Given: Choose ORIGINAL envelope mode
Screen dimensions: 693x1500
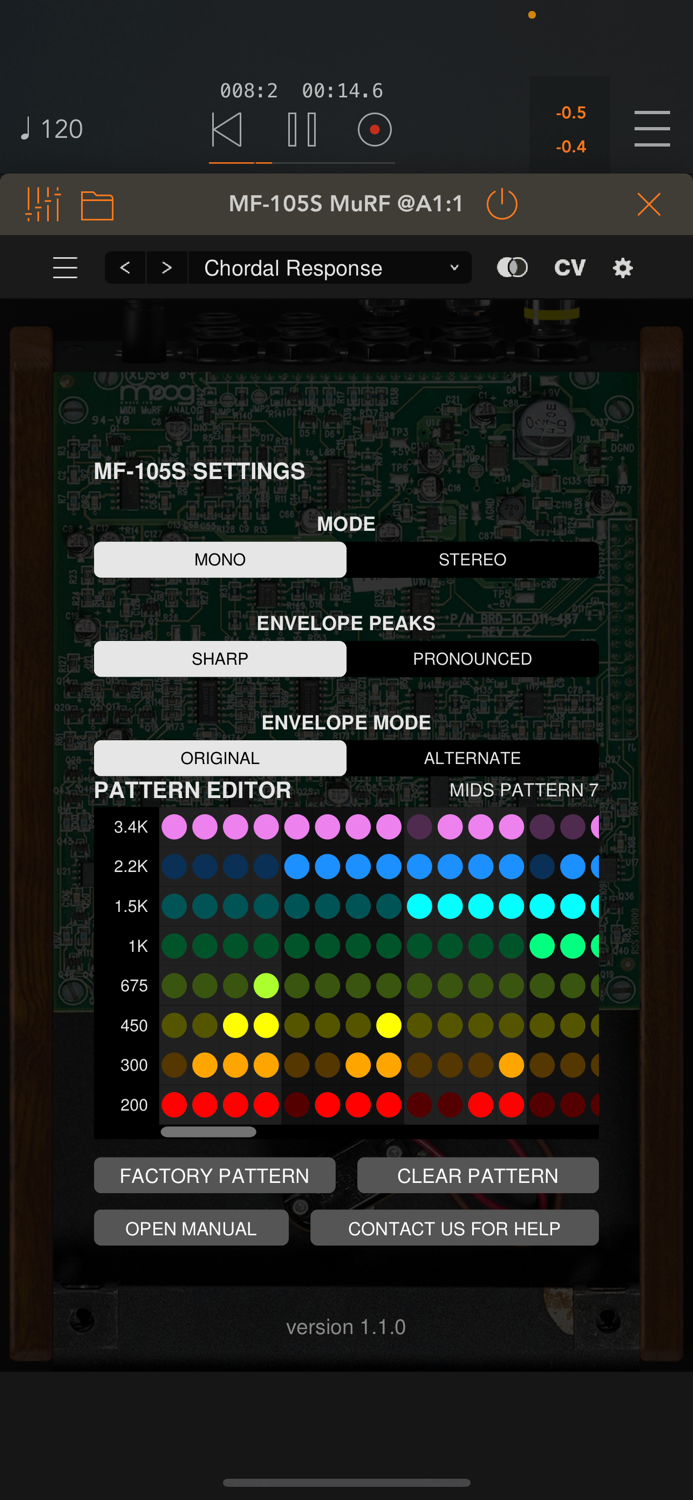Looking at the screenshot, I should pyautogui.click(x=220, y=758).
